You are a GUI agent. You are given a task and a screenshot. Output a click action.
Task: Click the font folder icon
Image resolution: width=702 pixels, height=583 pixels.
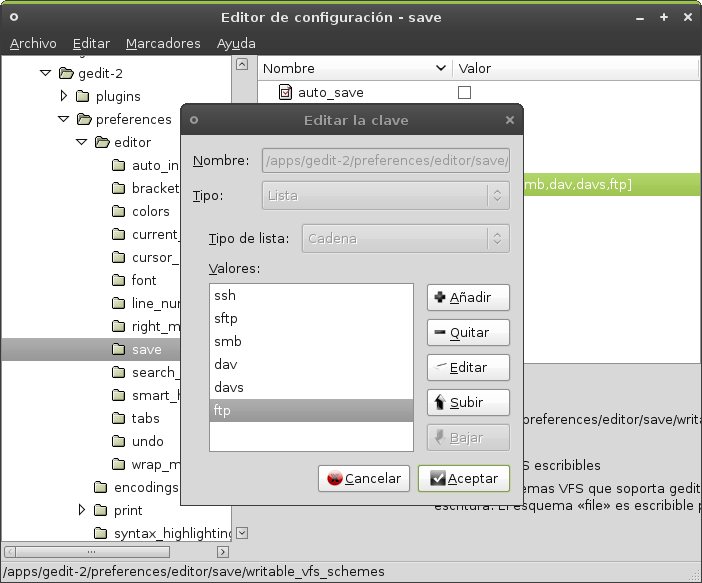click(118, 280)
